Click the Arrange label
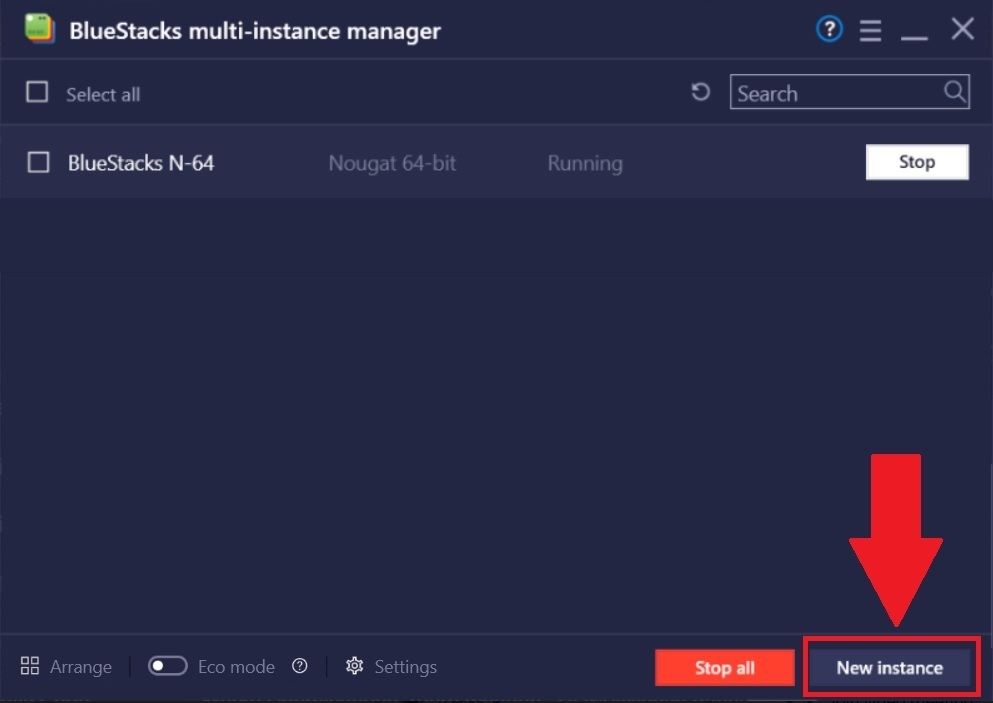This screenshot has height=703, width=993. 81,666
